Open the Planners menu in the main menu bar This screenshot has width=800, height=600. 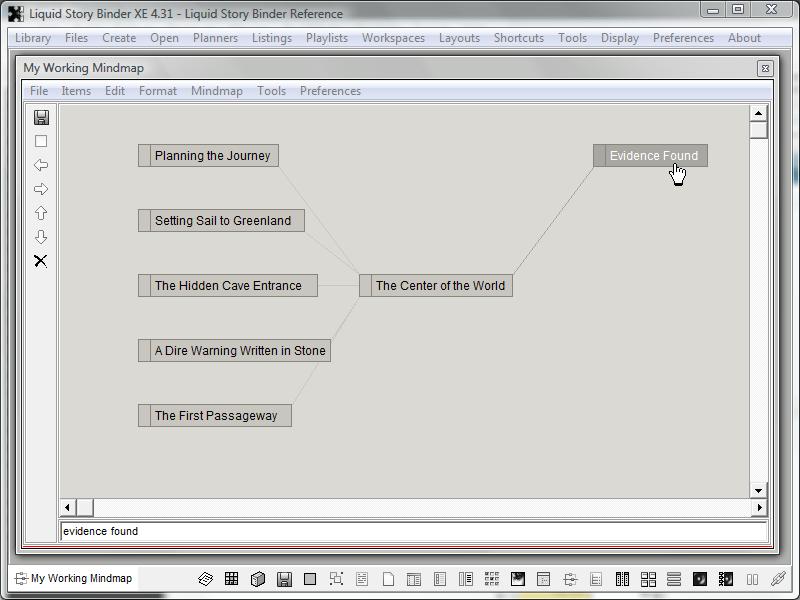coord(215,38)
